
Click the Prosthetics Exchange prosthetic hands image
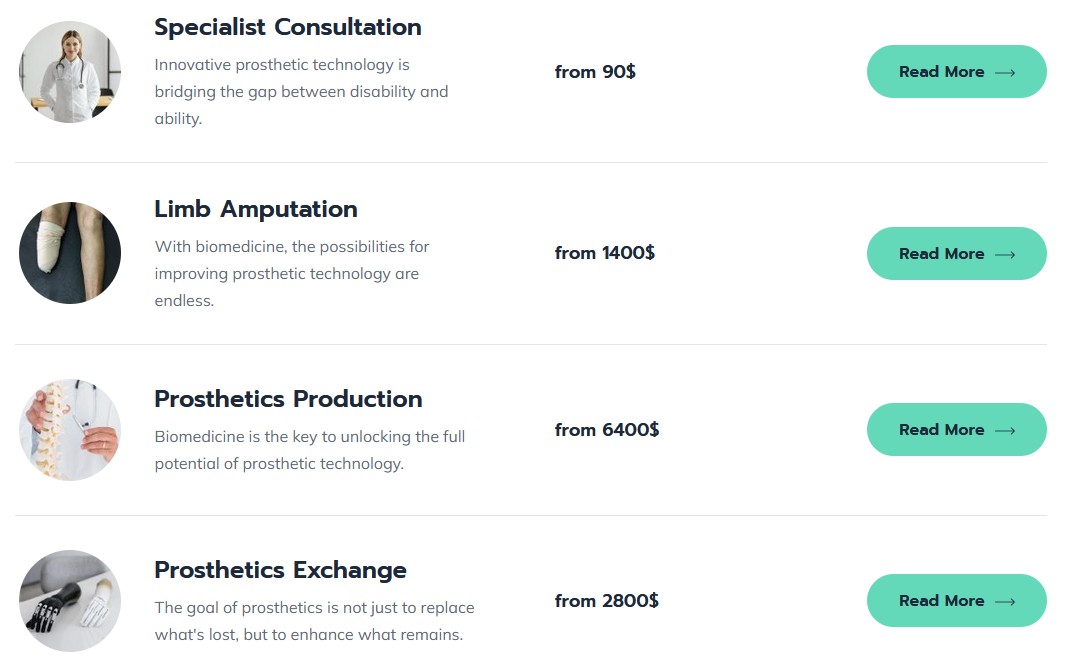tap(70, 601)
